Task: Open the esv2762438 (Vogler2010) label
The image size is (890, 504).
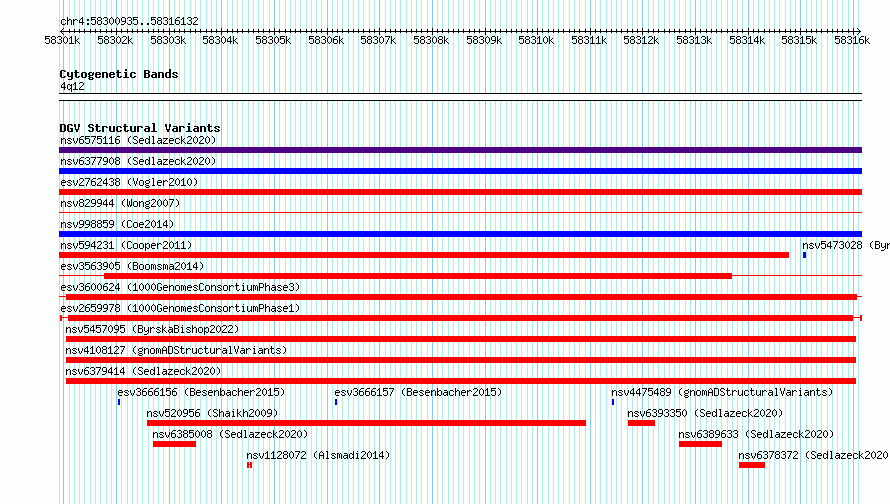Action: [x=129, y=182]
